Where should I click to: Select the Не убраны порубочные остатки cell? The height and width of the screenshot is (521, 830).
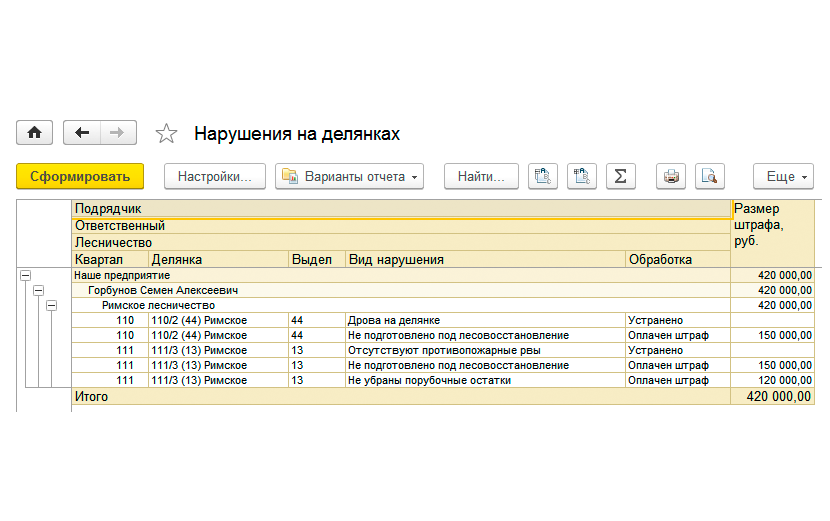(x=485, y=380)
